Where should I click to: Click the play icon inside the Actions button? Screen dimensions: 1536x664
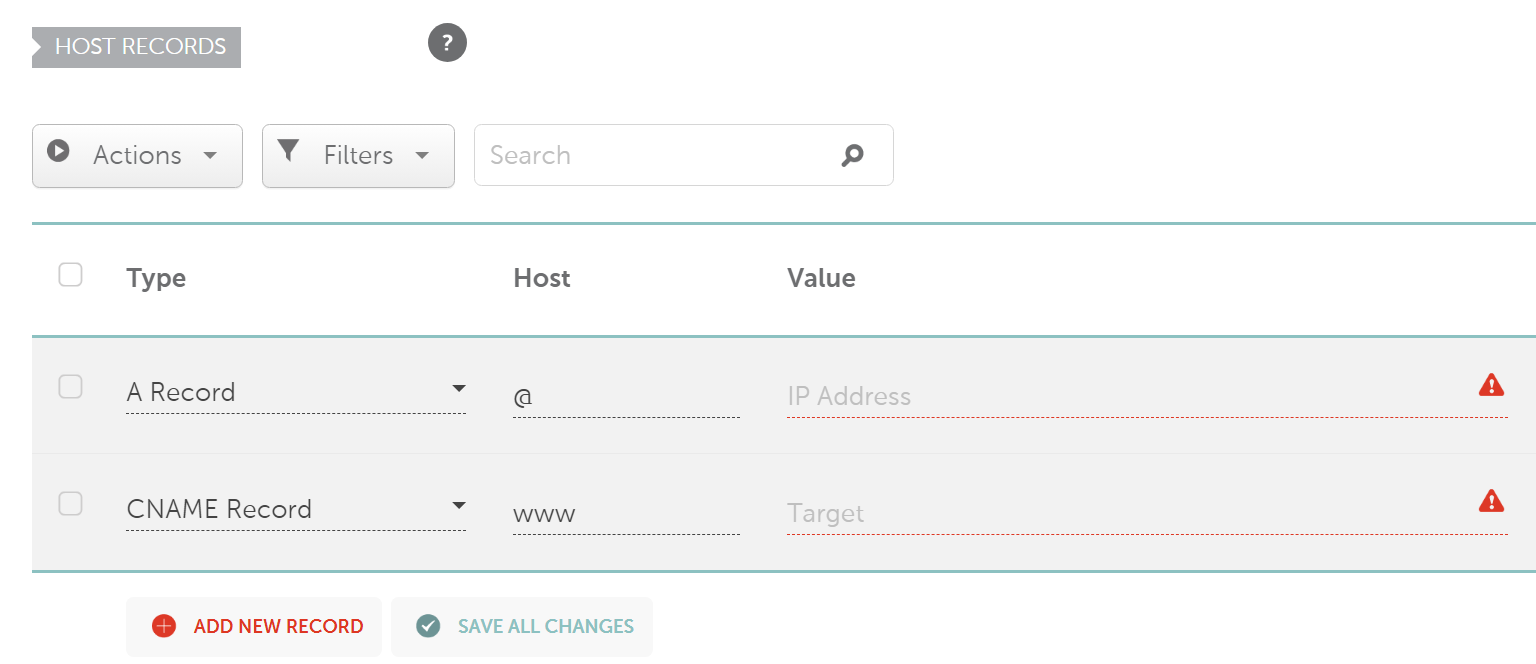point(60,152)
